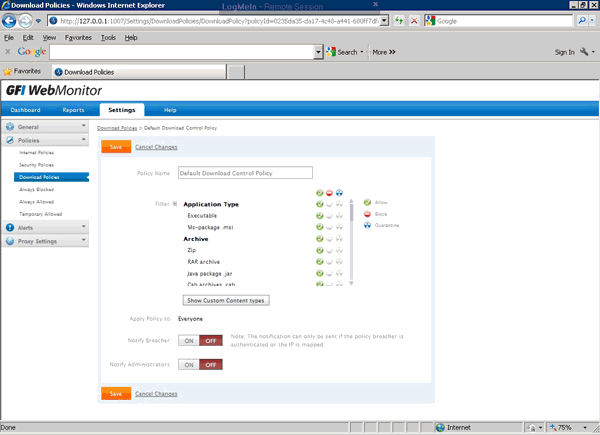Set Application Type to Allow
The image size is (600, 435).
(x=320, y=204)
